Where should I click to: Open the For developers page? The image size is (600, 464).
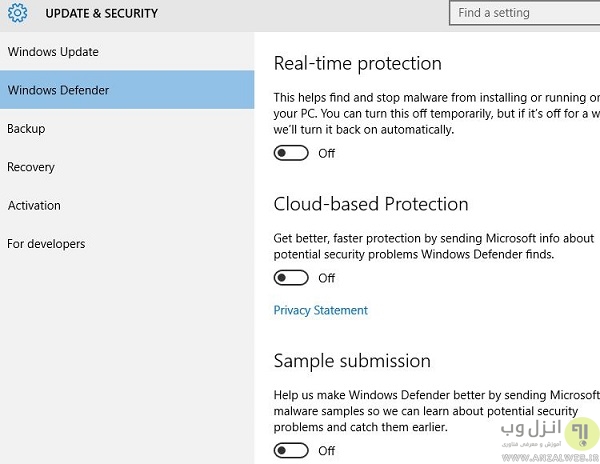(x=46, y=244)
